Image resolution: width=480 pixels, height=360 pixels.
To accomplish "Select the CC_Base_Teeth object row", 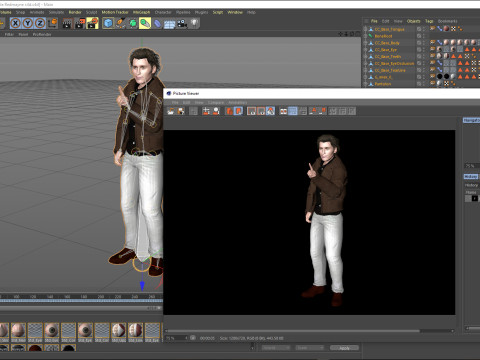I will (x=388, y=57).
